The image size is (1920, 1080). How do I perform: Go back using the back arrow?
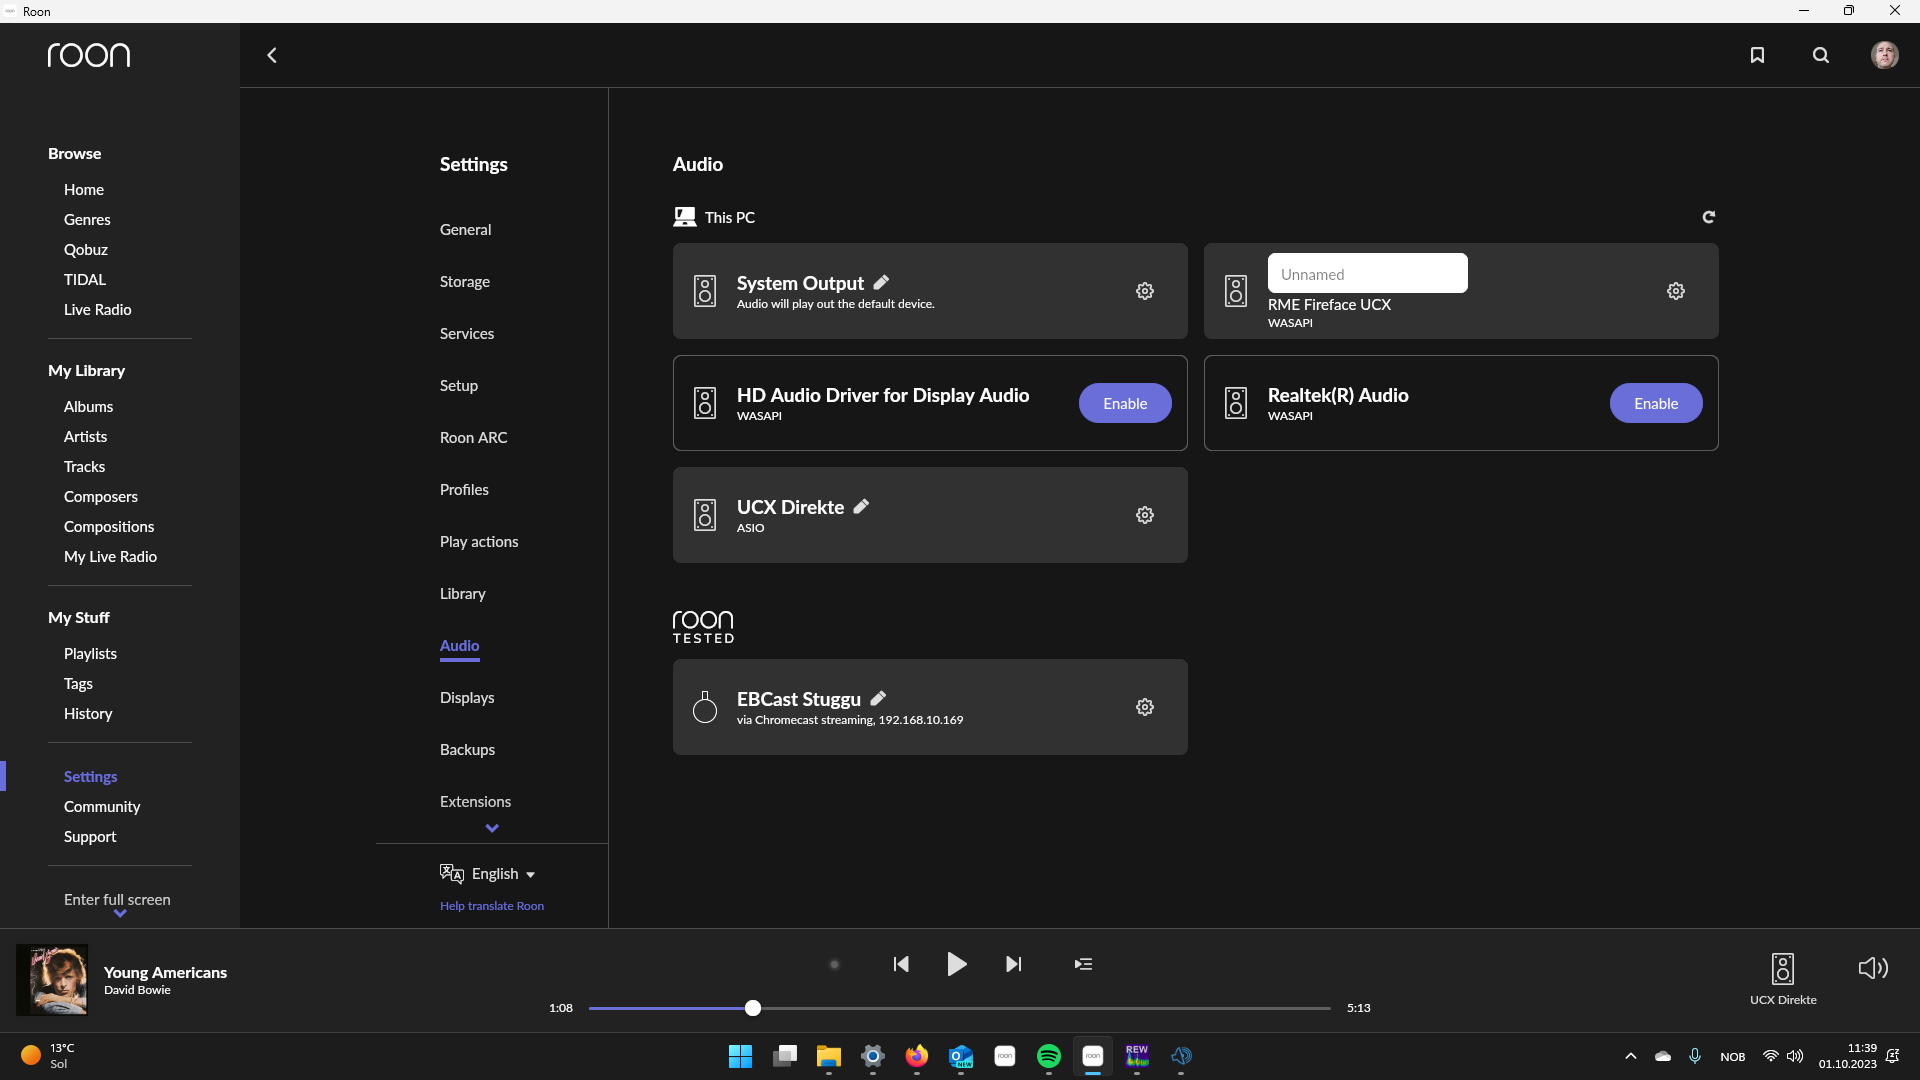pyautogui.click(x=271, y=55)
